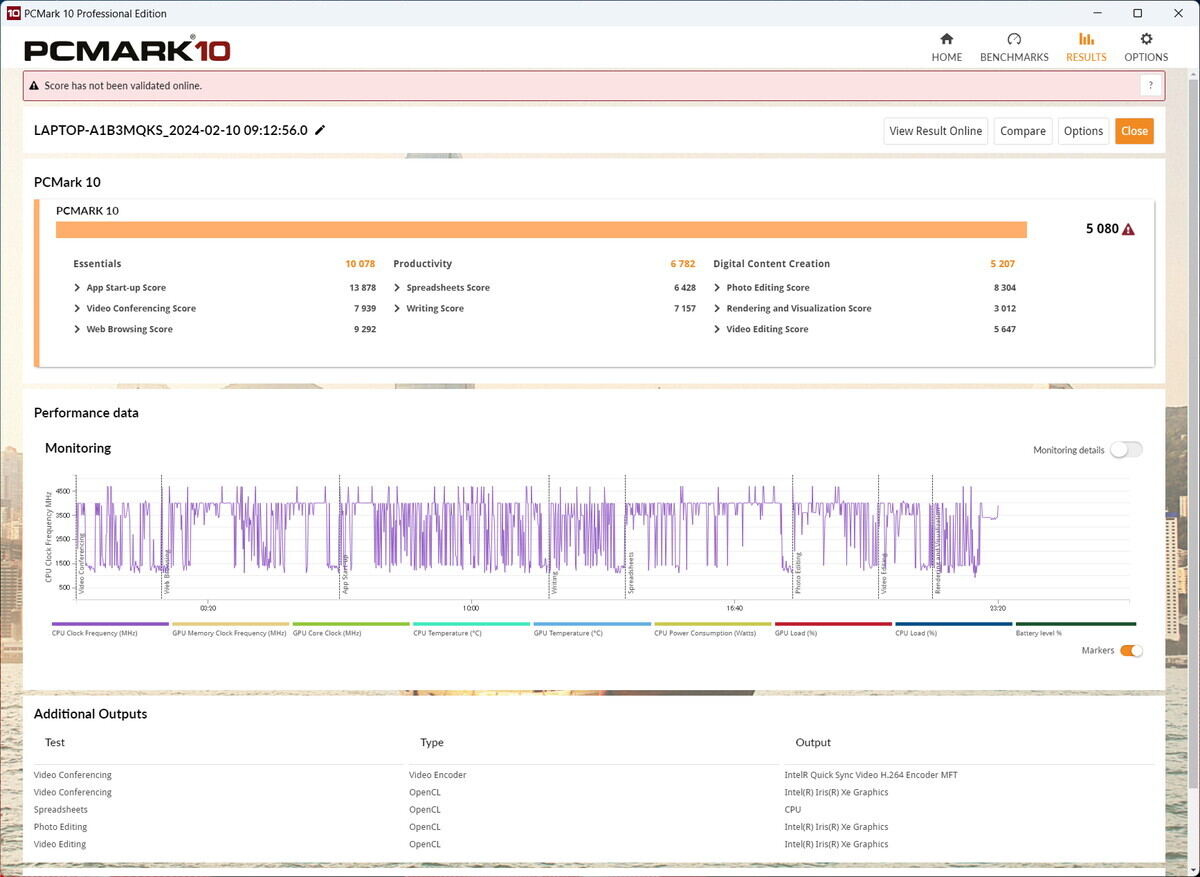Select the CPU Load legend swatch
Image resolution: width=1200 pixels, height=877 pixels.
point(954,624)
